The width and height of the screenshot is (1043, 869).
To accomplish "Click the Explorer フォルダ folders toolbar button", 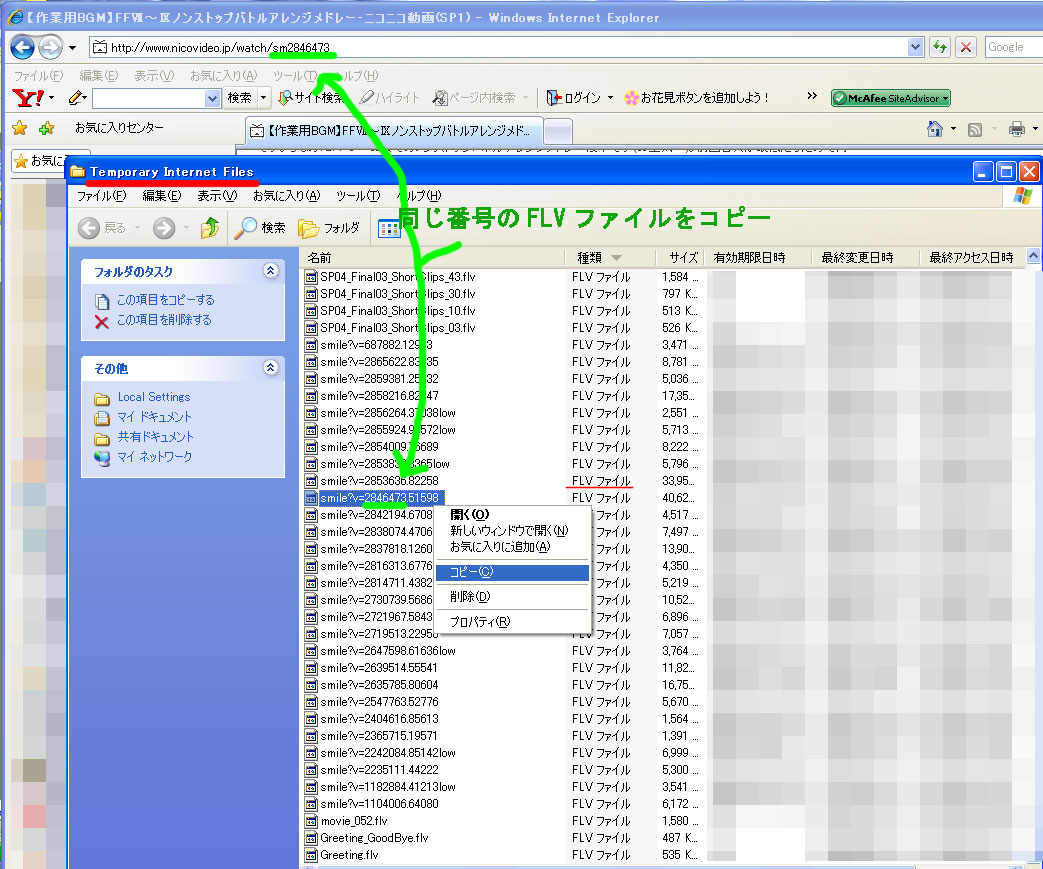I will pos(329,228).
